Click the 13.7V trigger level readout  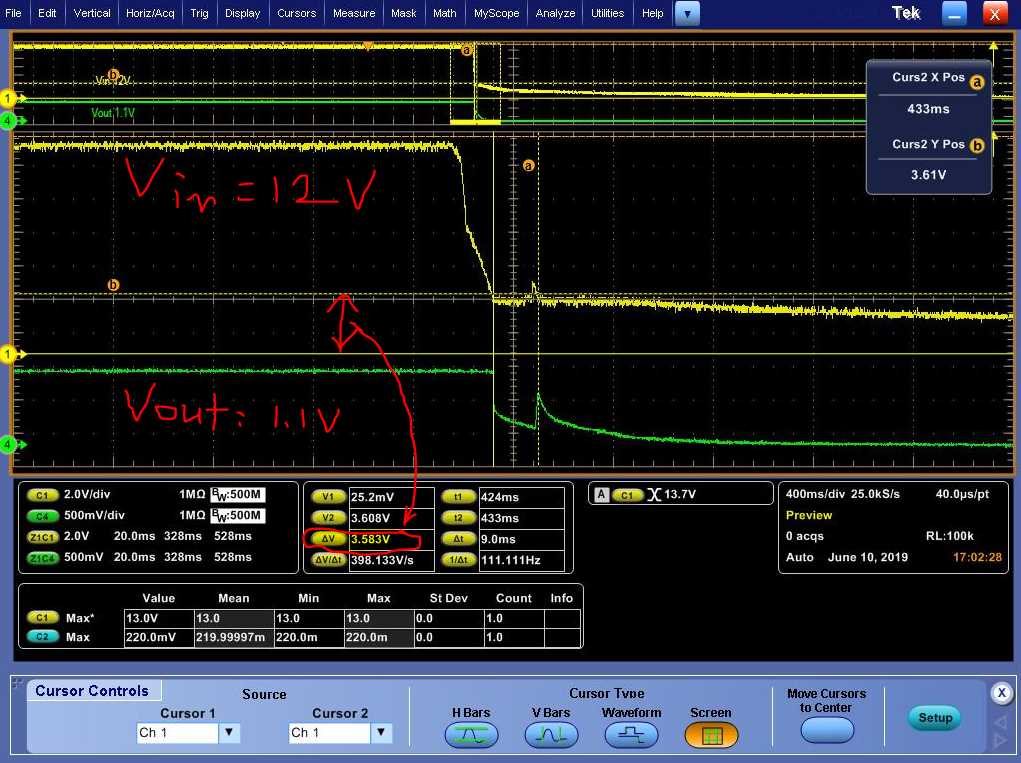click(680, 494)
